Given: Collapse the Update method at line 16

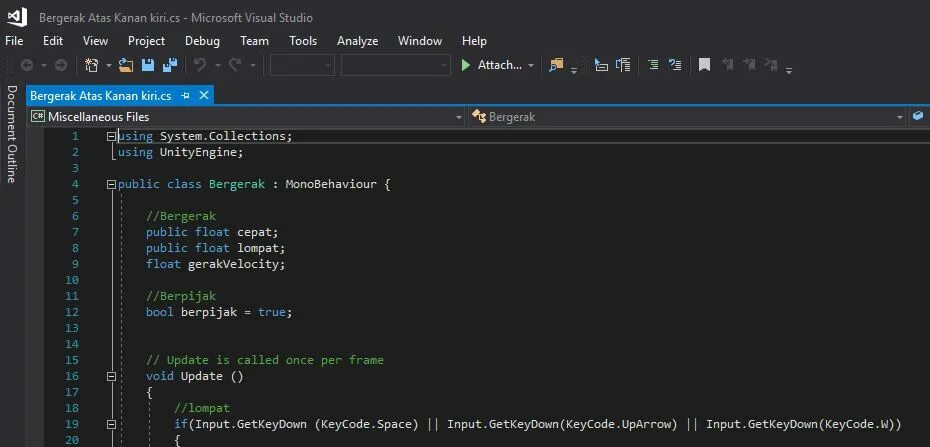Looking at the screenshot, I should (x=110, y=376).
